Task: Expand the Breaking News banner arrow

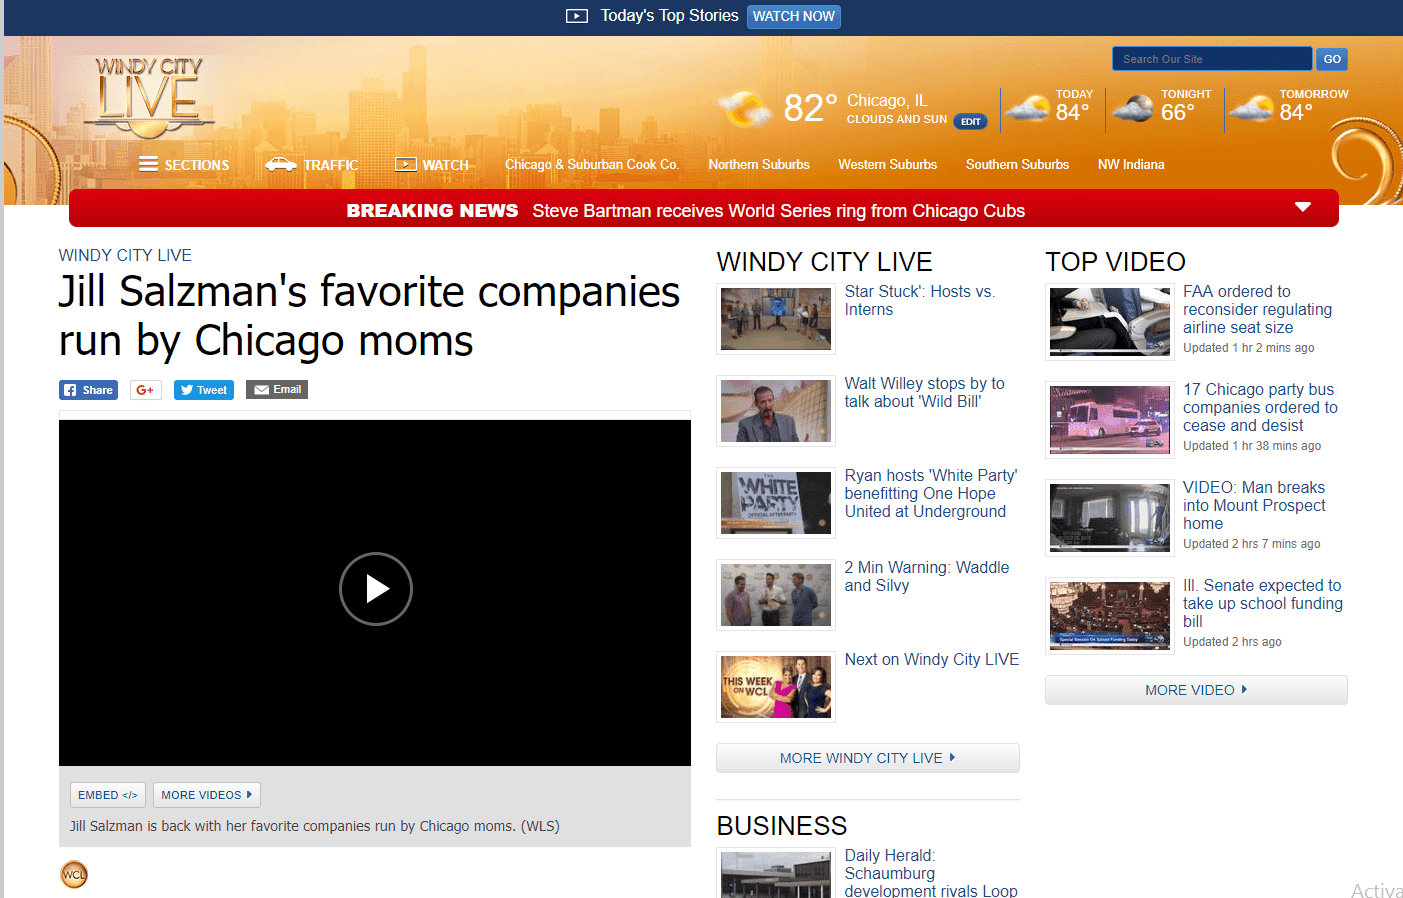Action: (1303, 207)
